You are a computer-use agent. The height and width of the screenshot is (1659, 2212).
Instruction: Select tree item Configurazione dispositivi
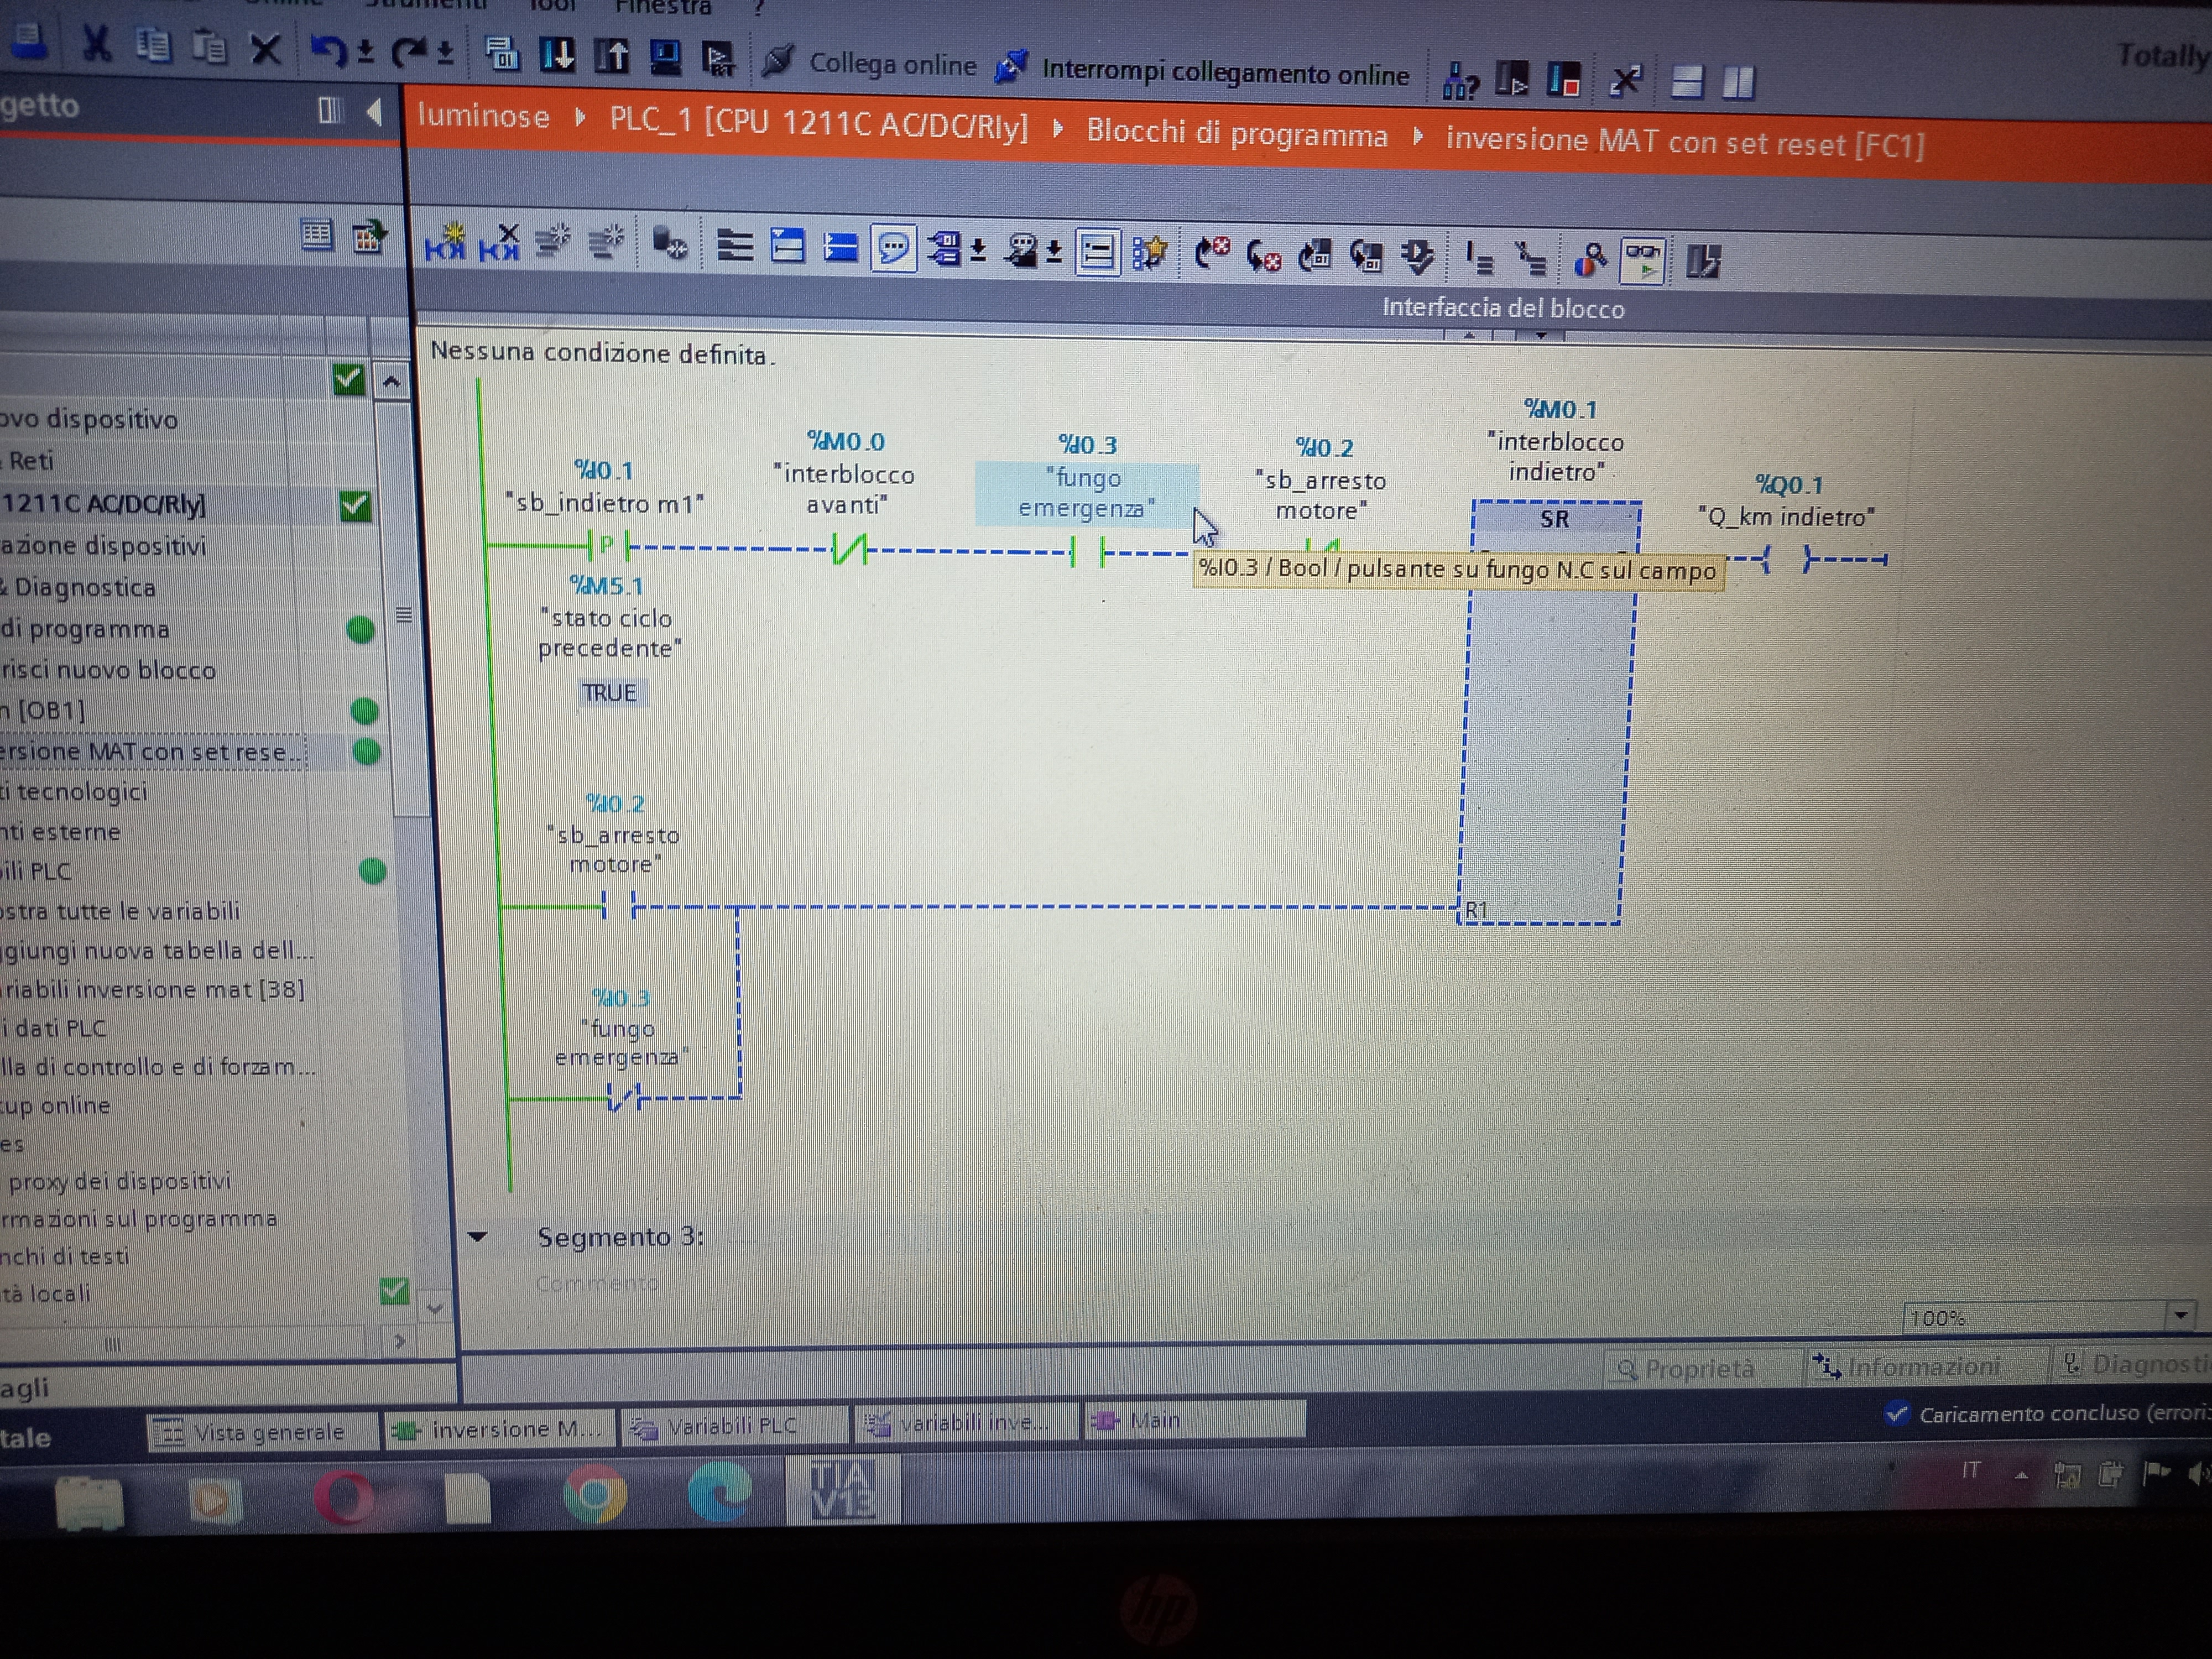104,546
